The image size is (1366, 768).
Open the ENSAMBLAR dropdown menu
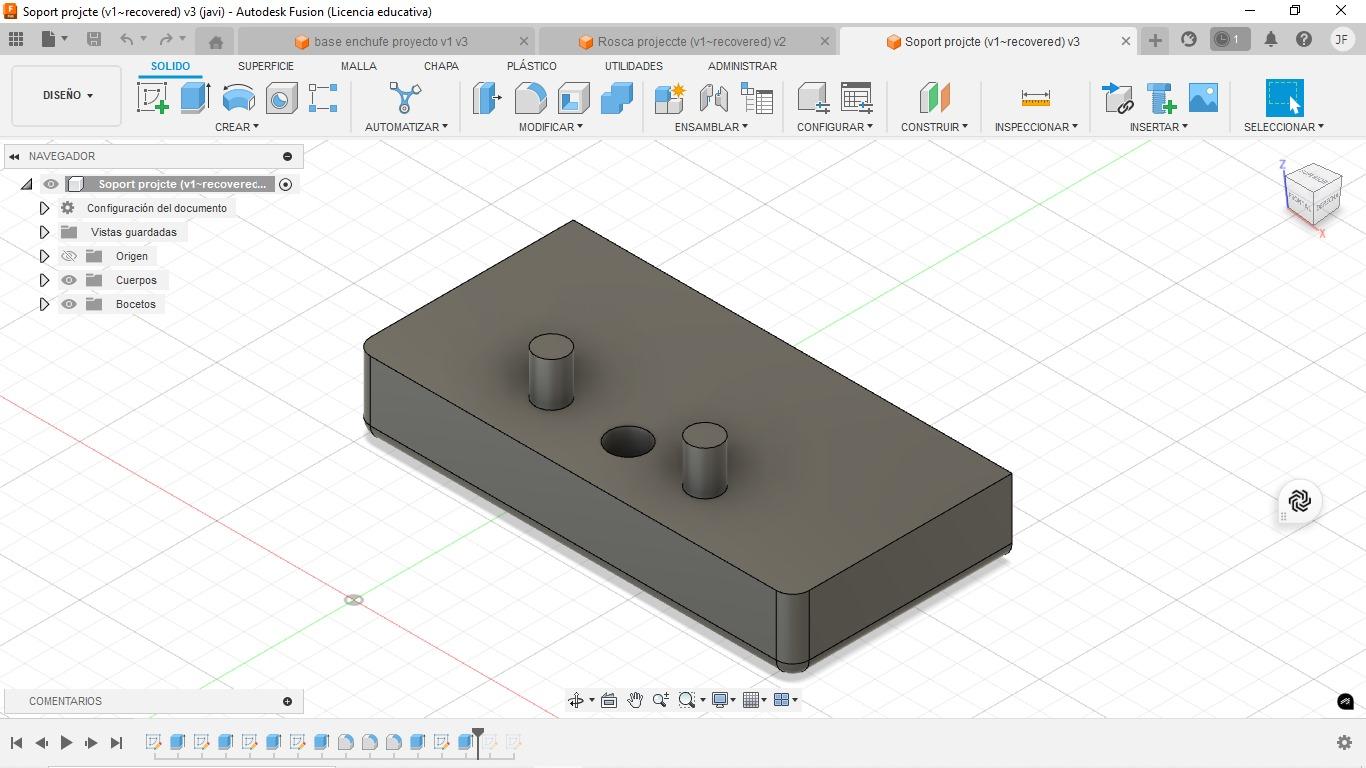[711, 127]
